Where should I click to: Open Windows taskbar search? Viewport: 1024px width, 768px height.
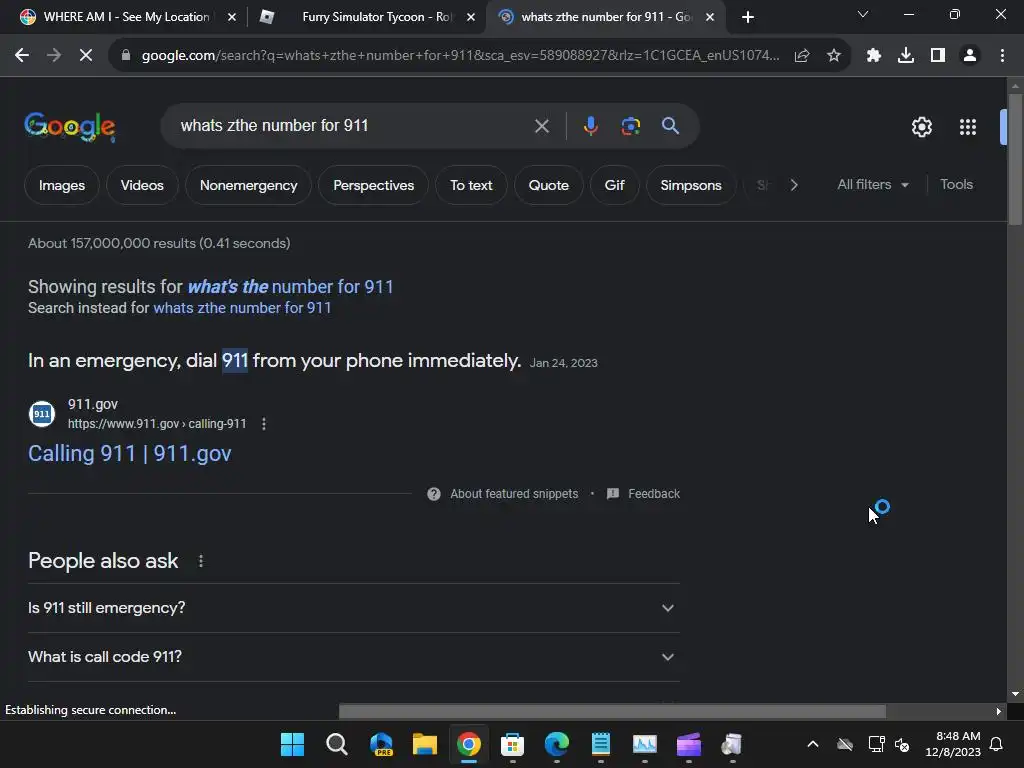(x=337, y=744)
